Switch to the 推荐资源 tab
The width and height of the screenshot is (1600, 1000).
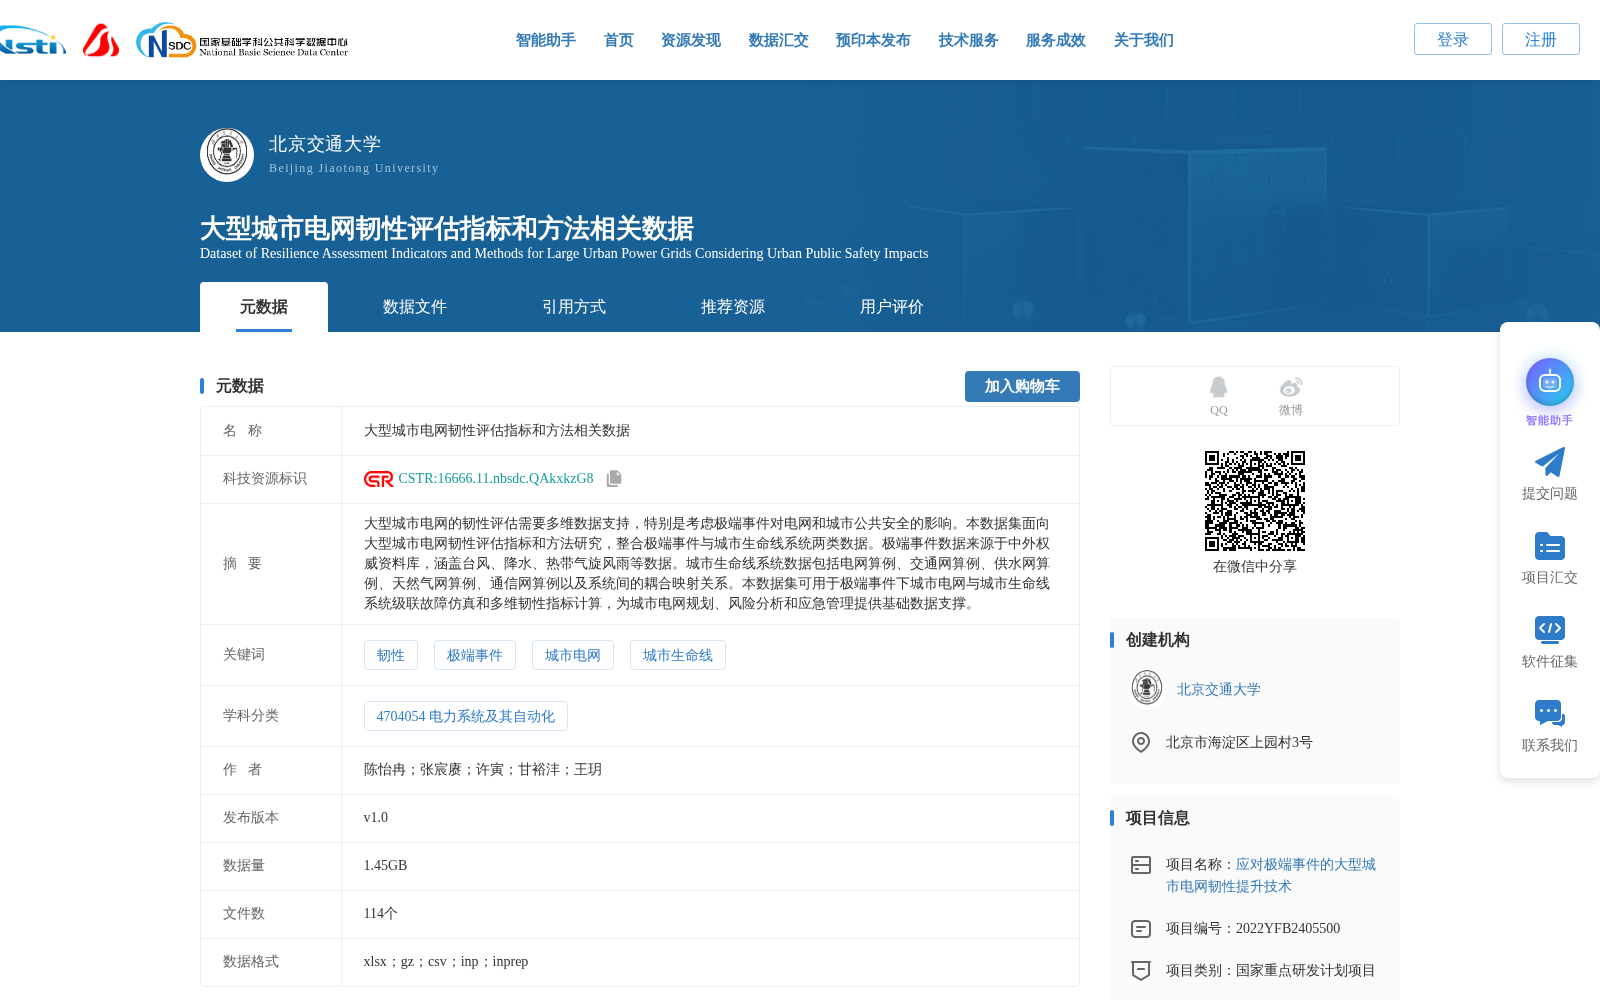733,307
